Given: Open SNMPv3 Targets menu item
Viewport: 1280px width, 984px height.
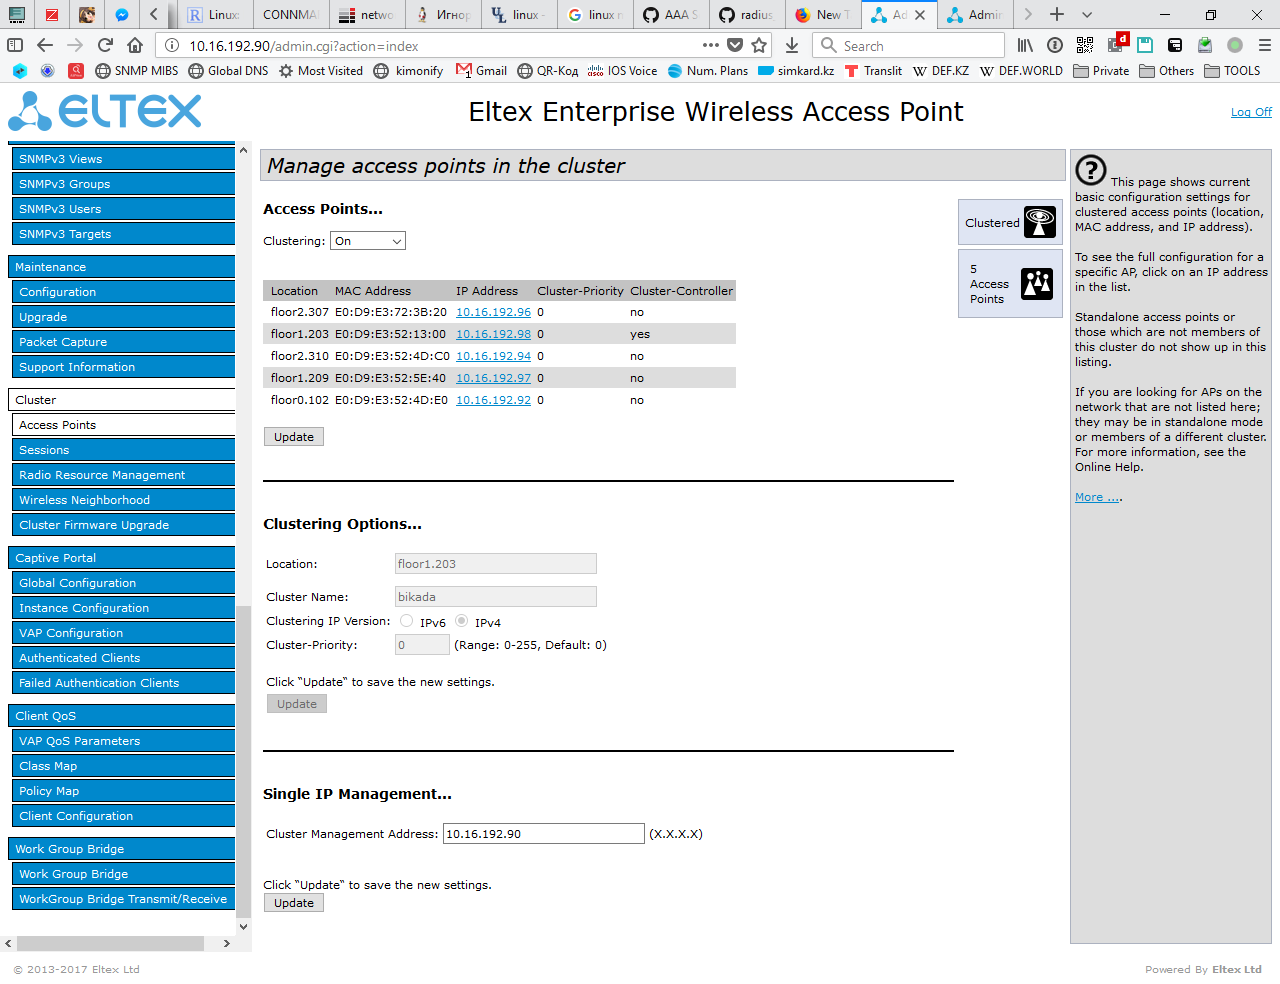Looking at the screenshot, I should tap(124, 234).
